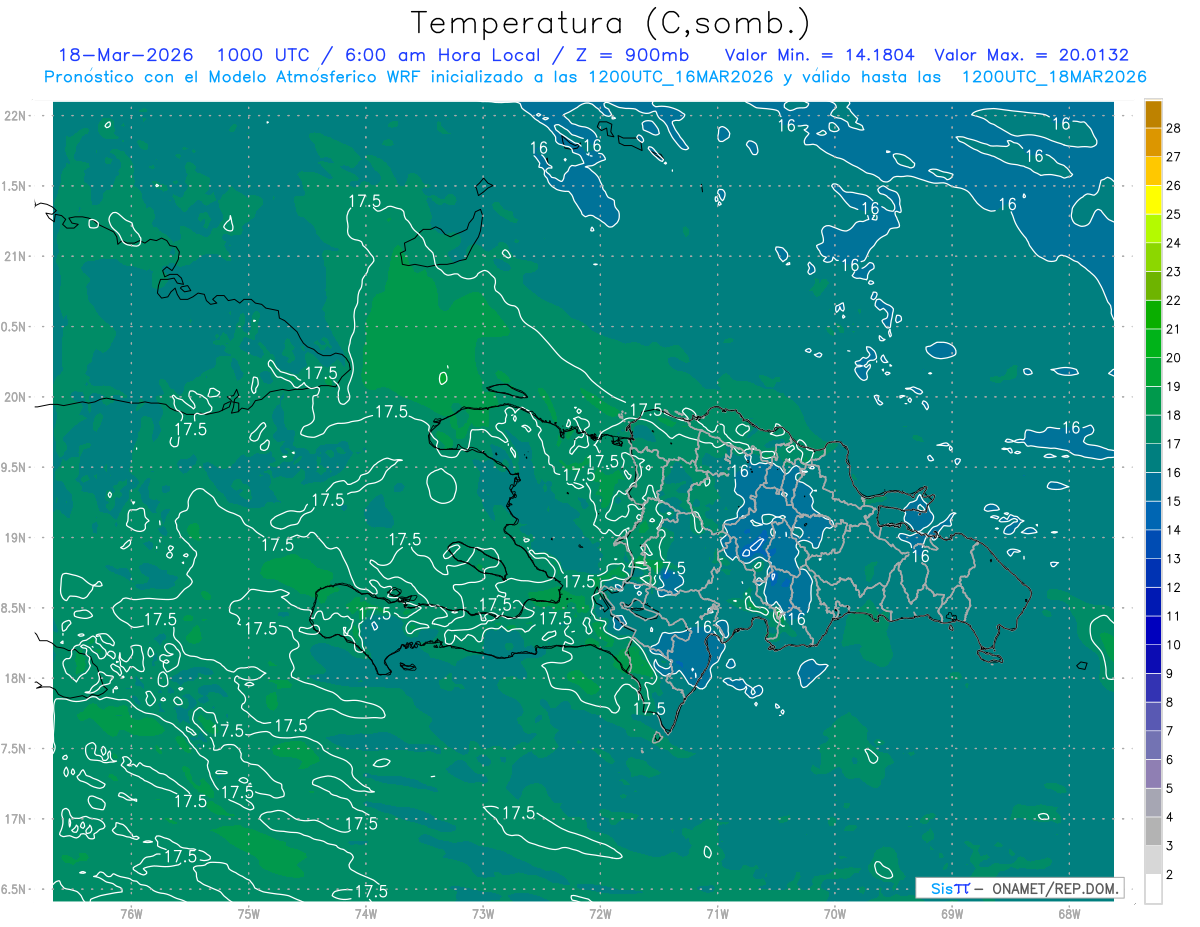Click the "22N" latitude axis label

17,115
